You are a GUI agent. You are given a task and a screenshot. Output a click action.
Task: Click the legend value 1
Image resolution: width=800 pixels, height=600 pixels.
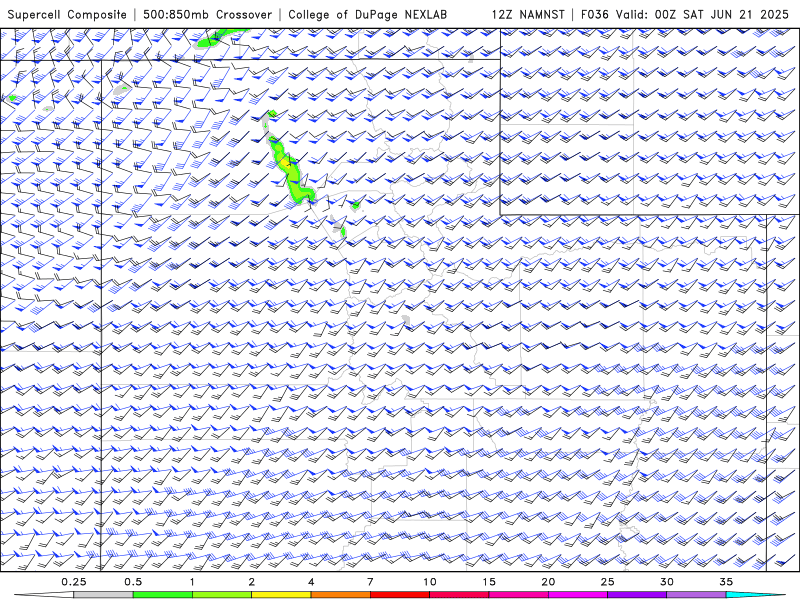pyautogui.click(x=192, y=582)
